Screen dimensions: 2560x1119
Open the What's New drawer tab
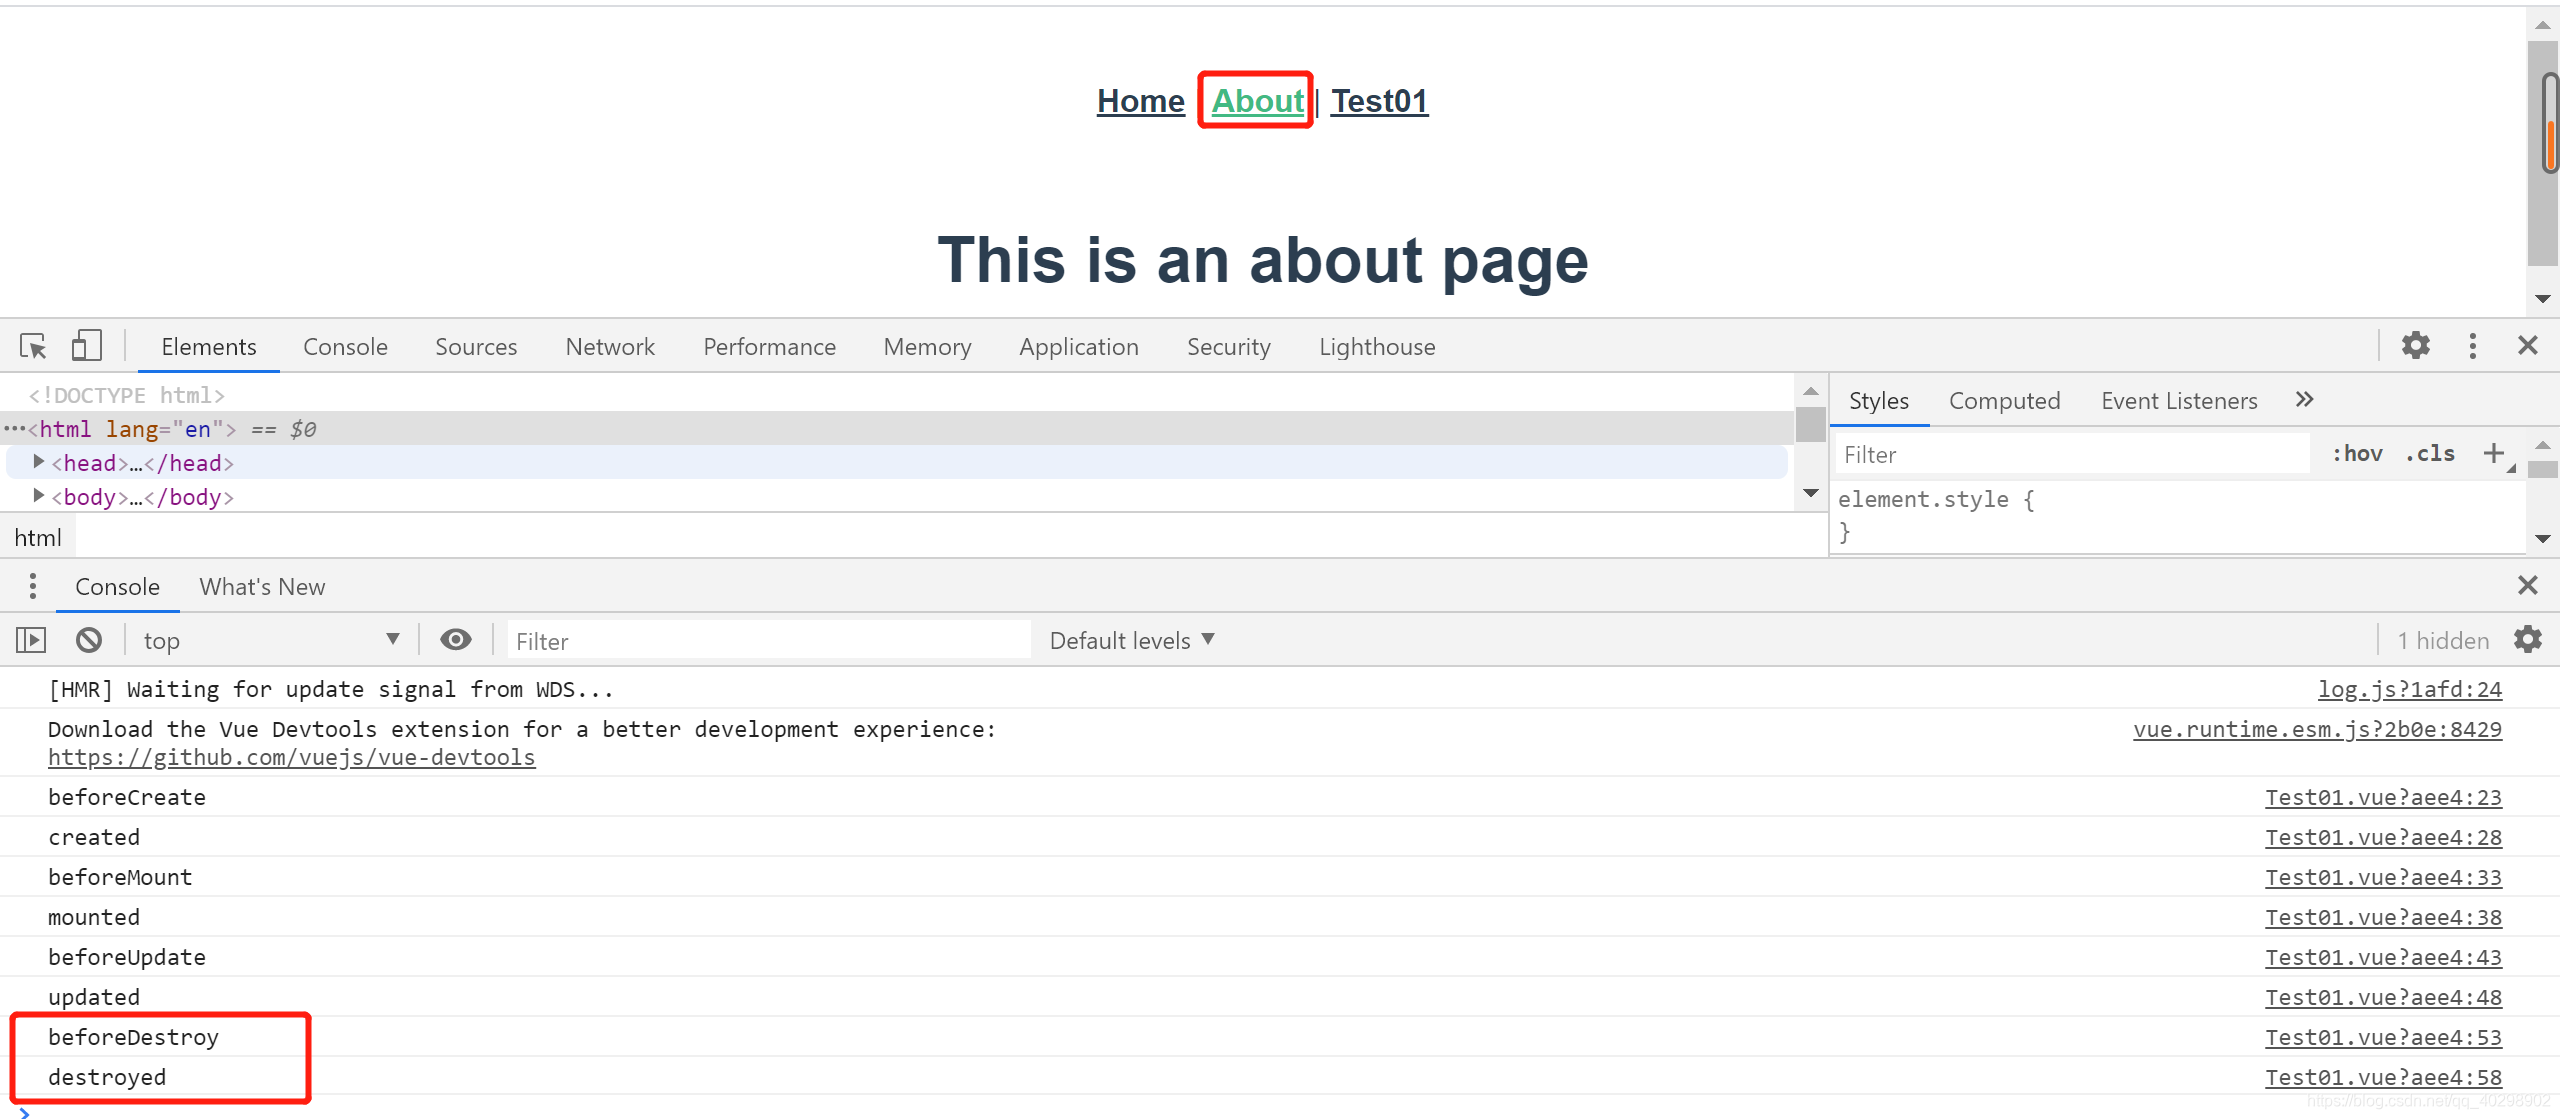(x=262, y=586)
